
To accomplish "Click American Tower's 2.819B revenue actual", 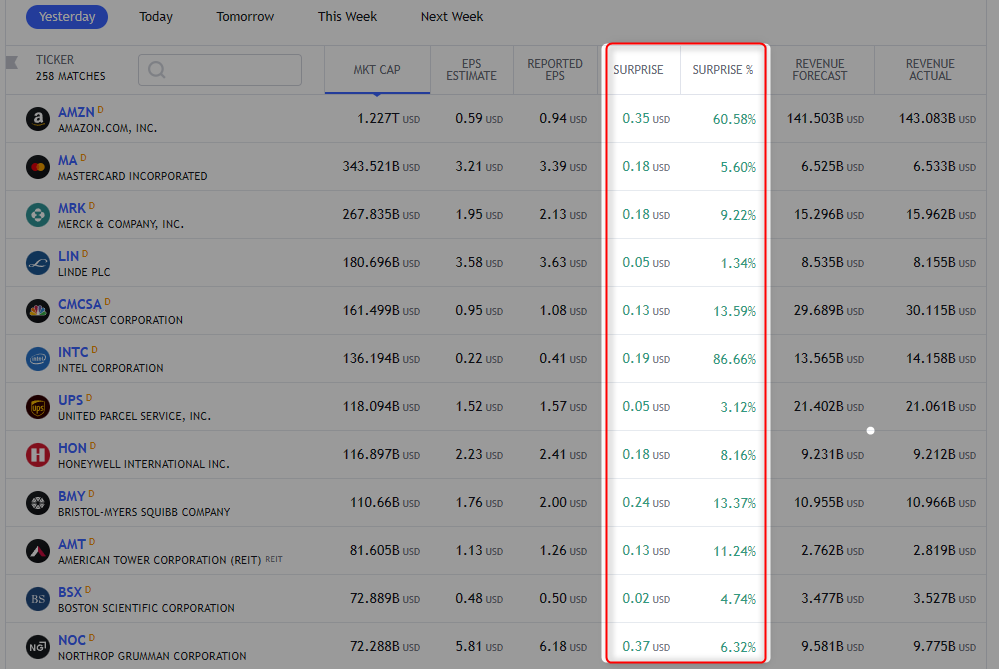I will [x=944, y=550].
